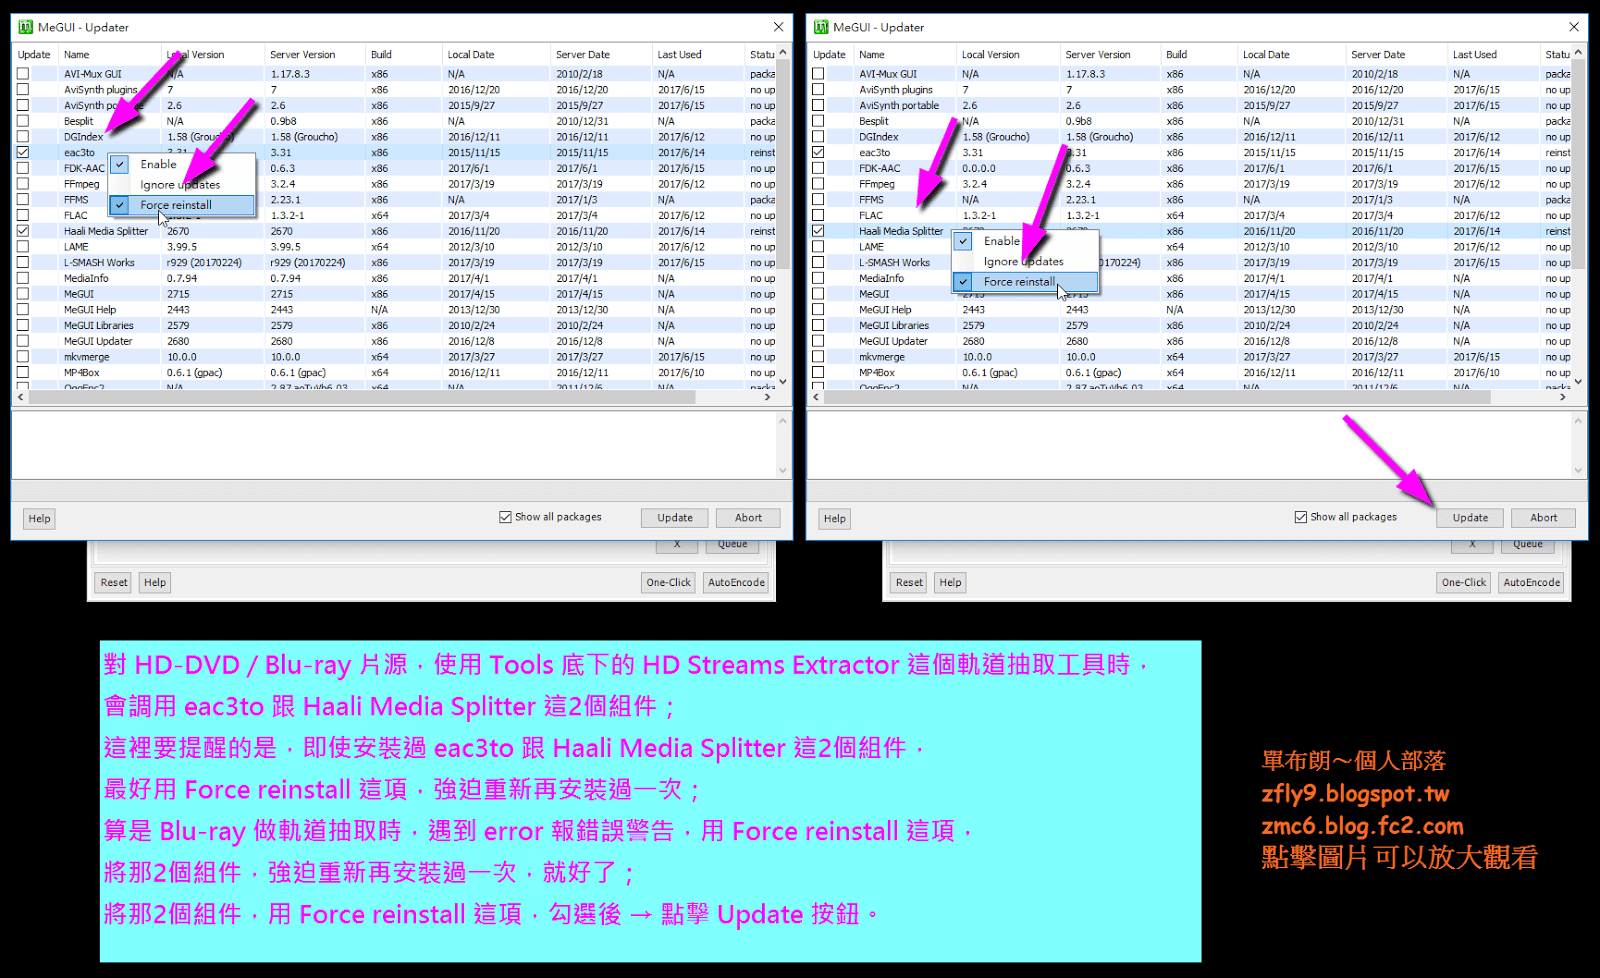Click scroll down arrow of left package list
Viewport: 1600px width, 978px height.
(783, 382)
